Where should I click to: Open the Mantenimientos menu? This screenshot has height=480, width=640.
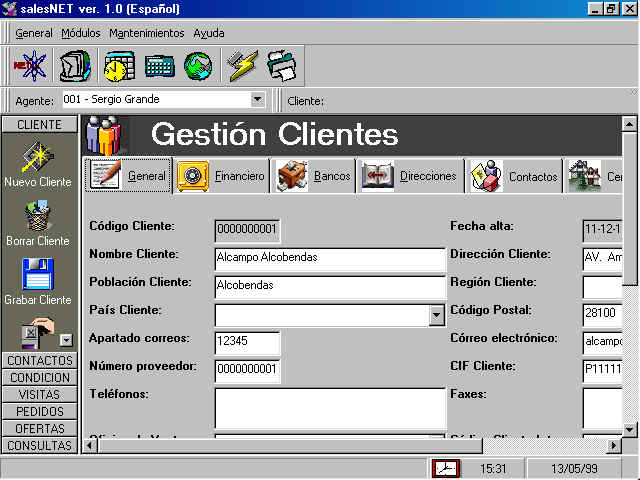pyautogui.click(x=147, y=33)
